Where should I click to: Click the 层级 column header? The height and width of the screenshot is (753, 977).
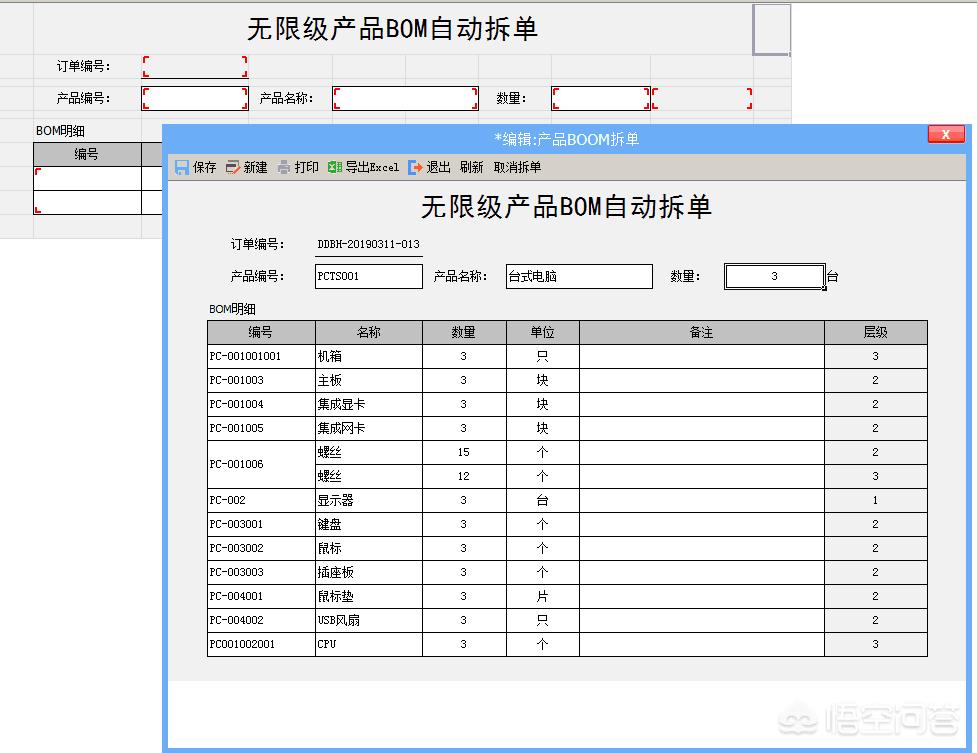pyautogui.click(x=875, y=331)
